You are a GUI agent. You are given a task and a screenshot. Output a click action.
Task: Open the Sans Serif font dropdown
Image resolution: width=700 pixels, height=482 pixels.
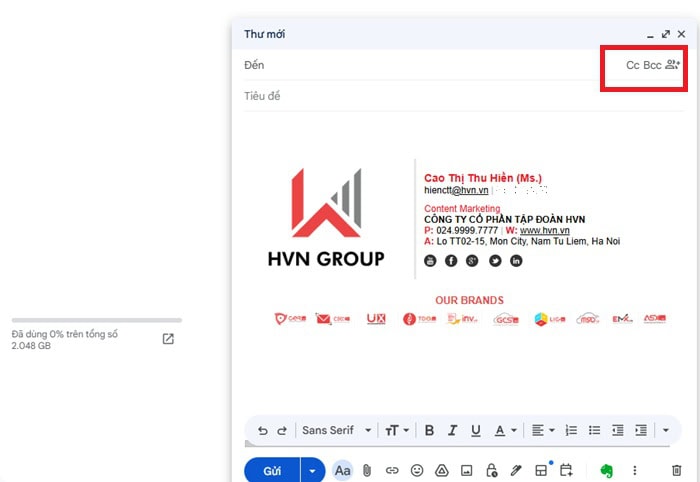(x=337, y=430)
